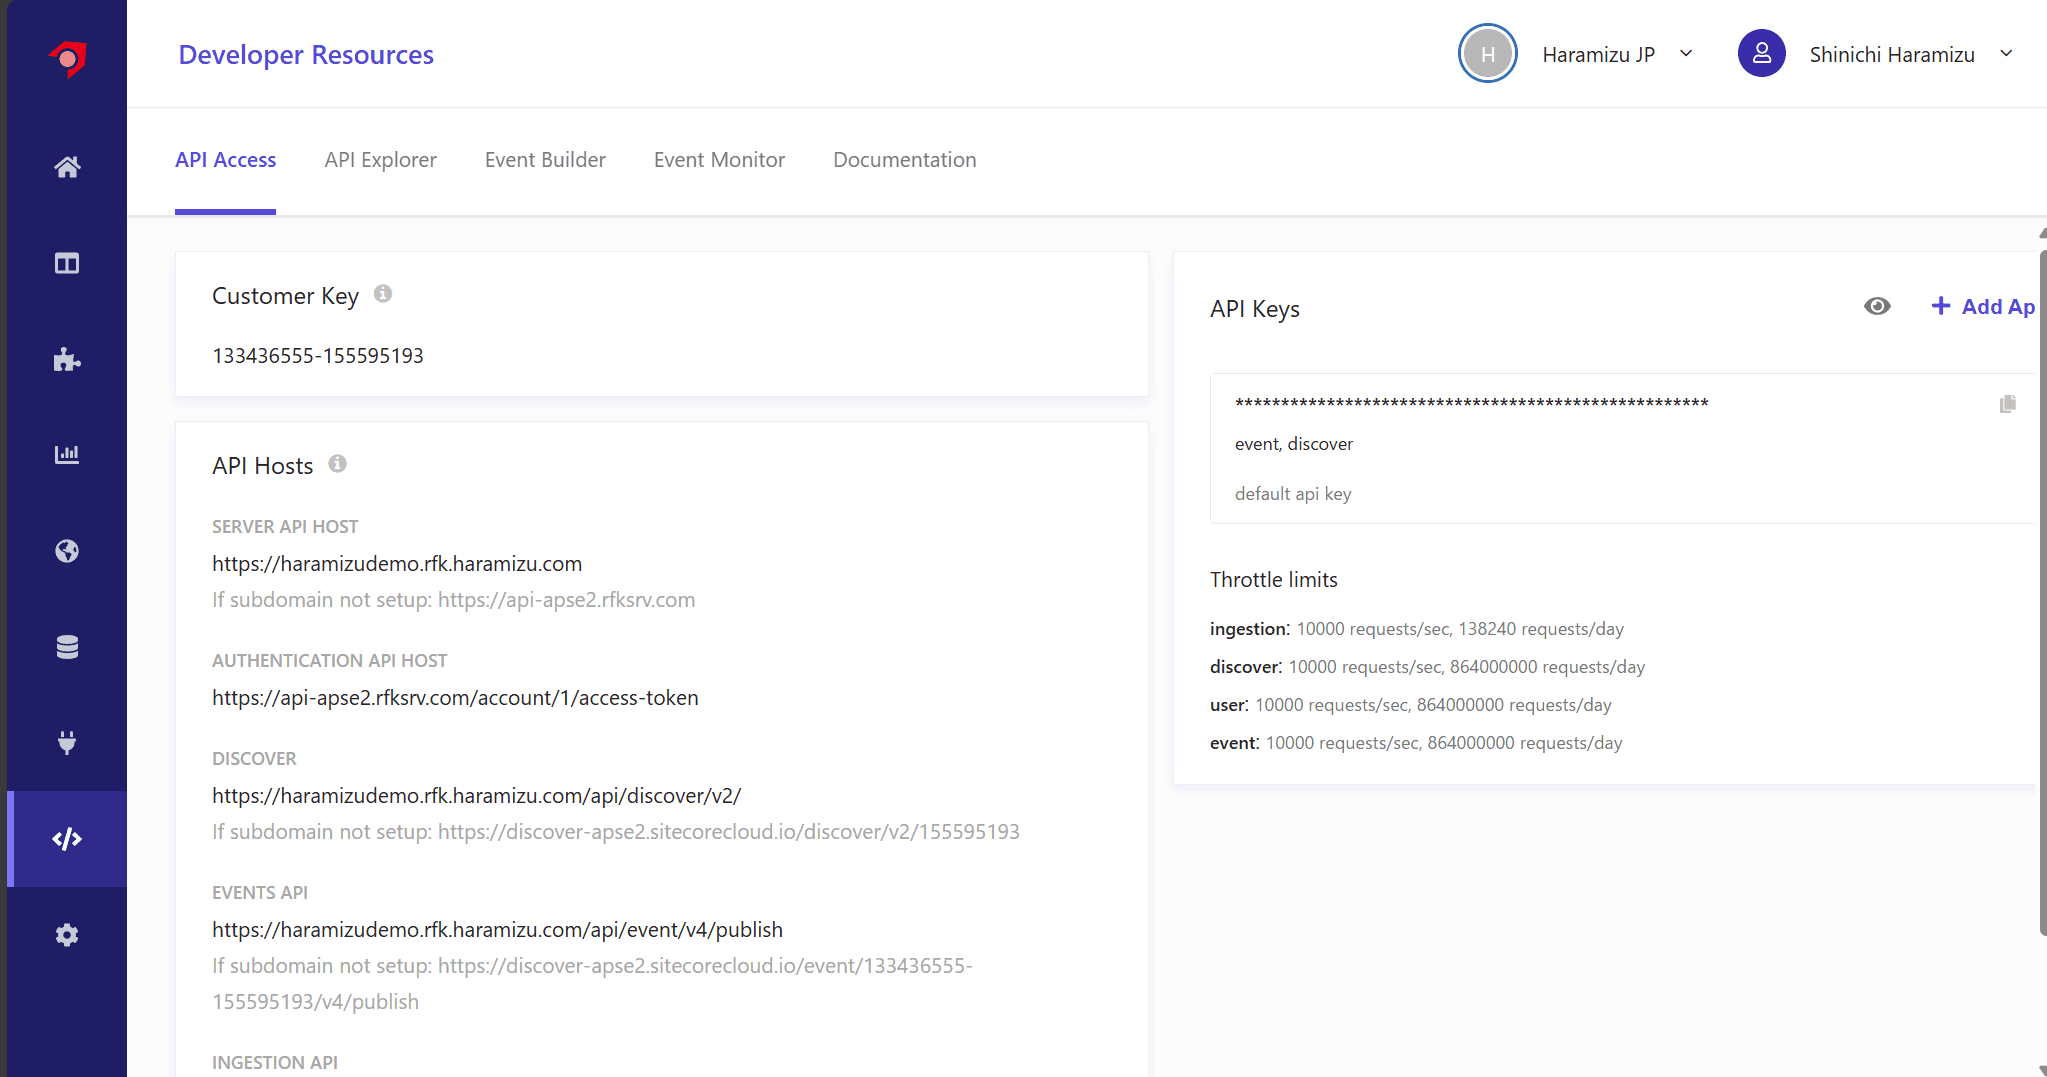Switch to the Event Builder tab
The image size is (2047, 1077).
545,160
